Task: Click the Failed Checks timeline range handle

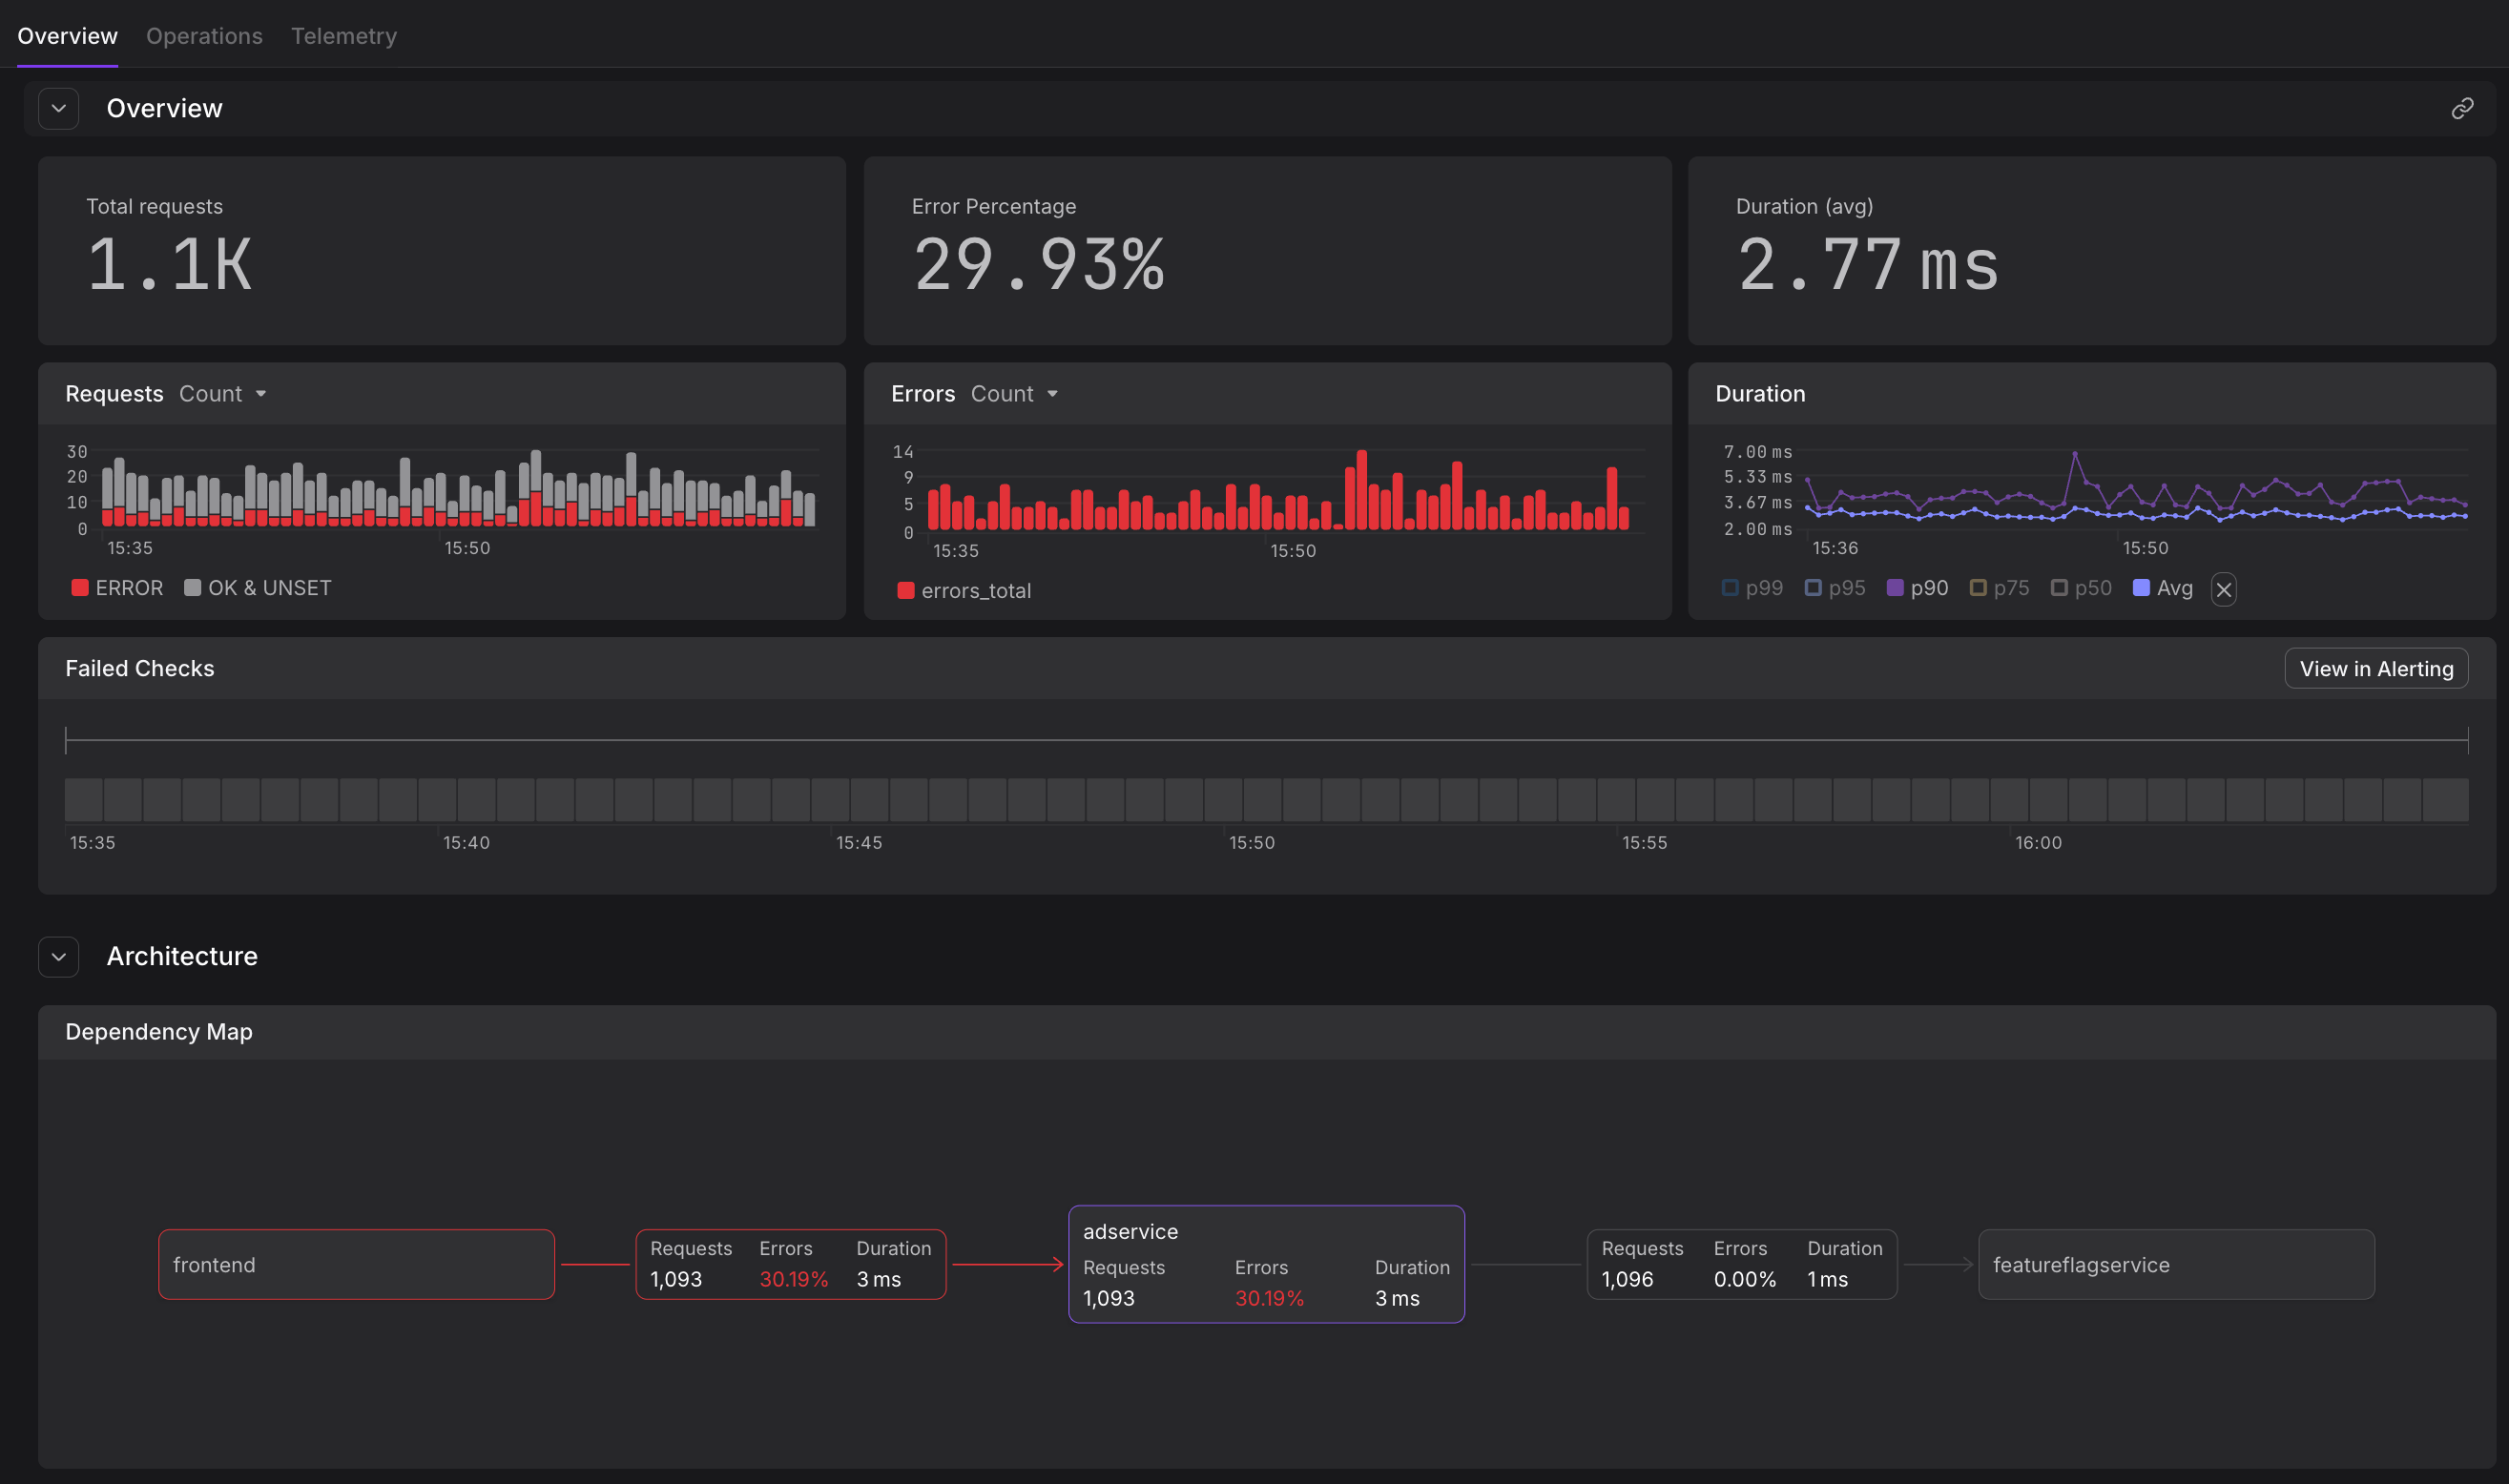Action: point(67,739)
